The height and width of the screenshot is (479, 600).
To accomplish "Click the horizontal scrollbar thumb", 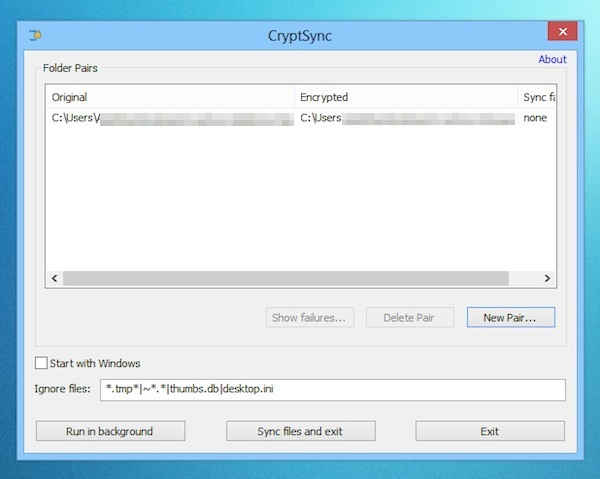I will coord(286,278).
